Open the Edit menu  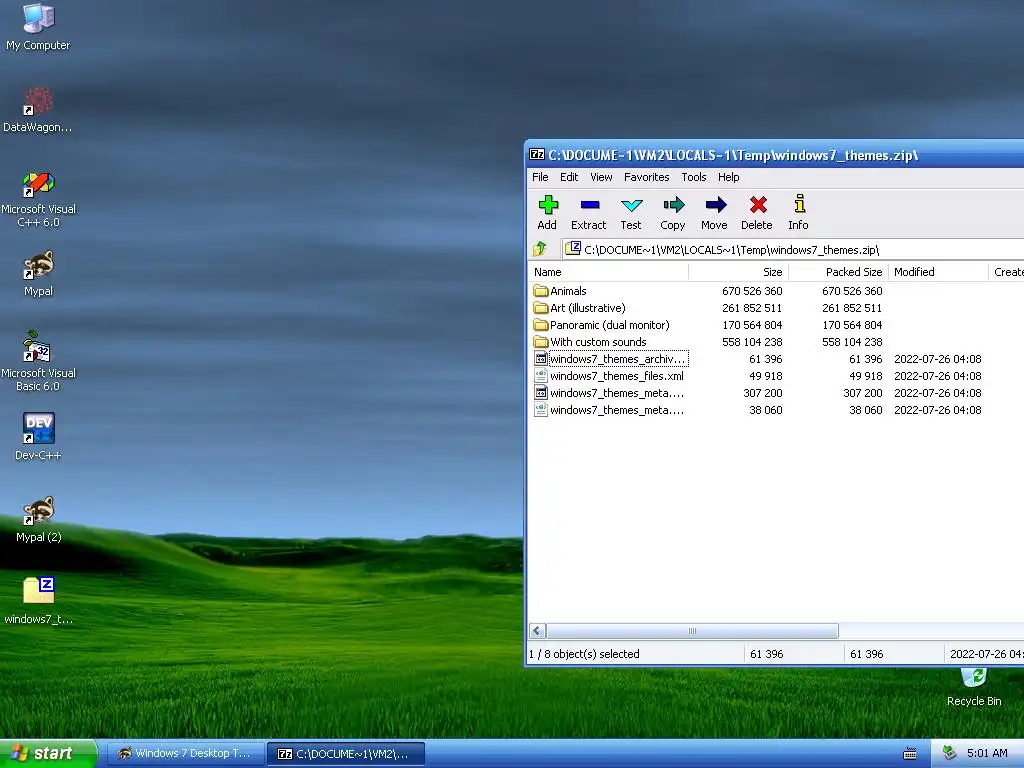pyautogui.click(x=569, y=177)
